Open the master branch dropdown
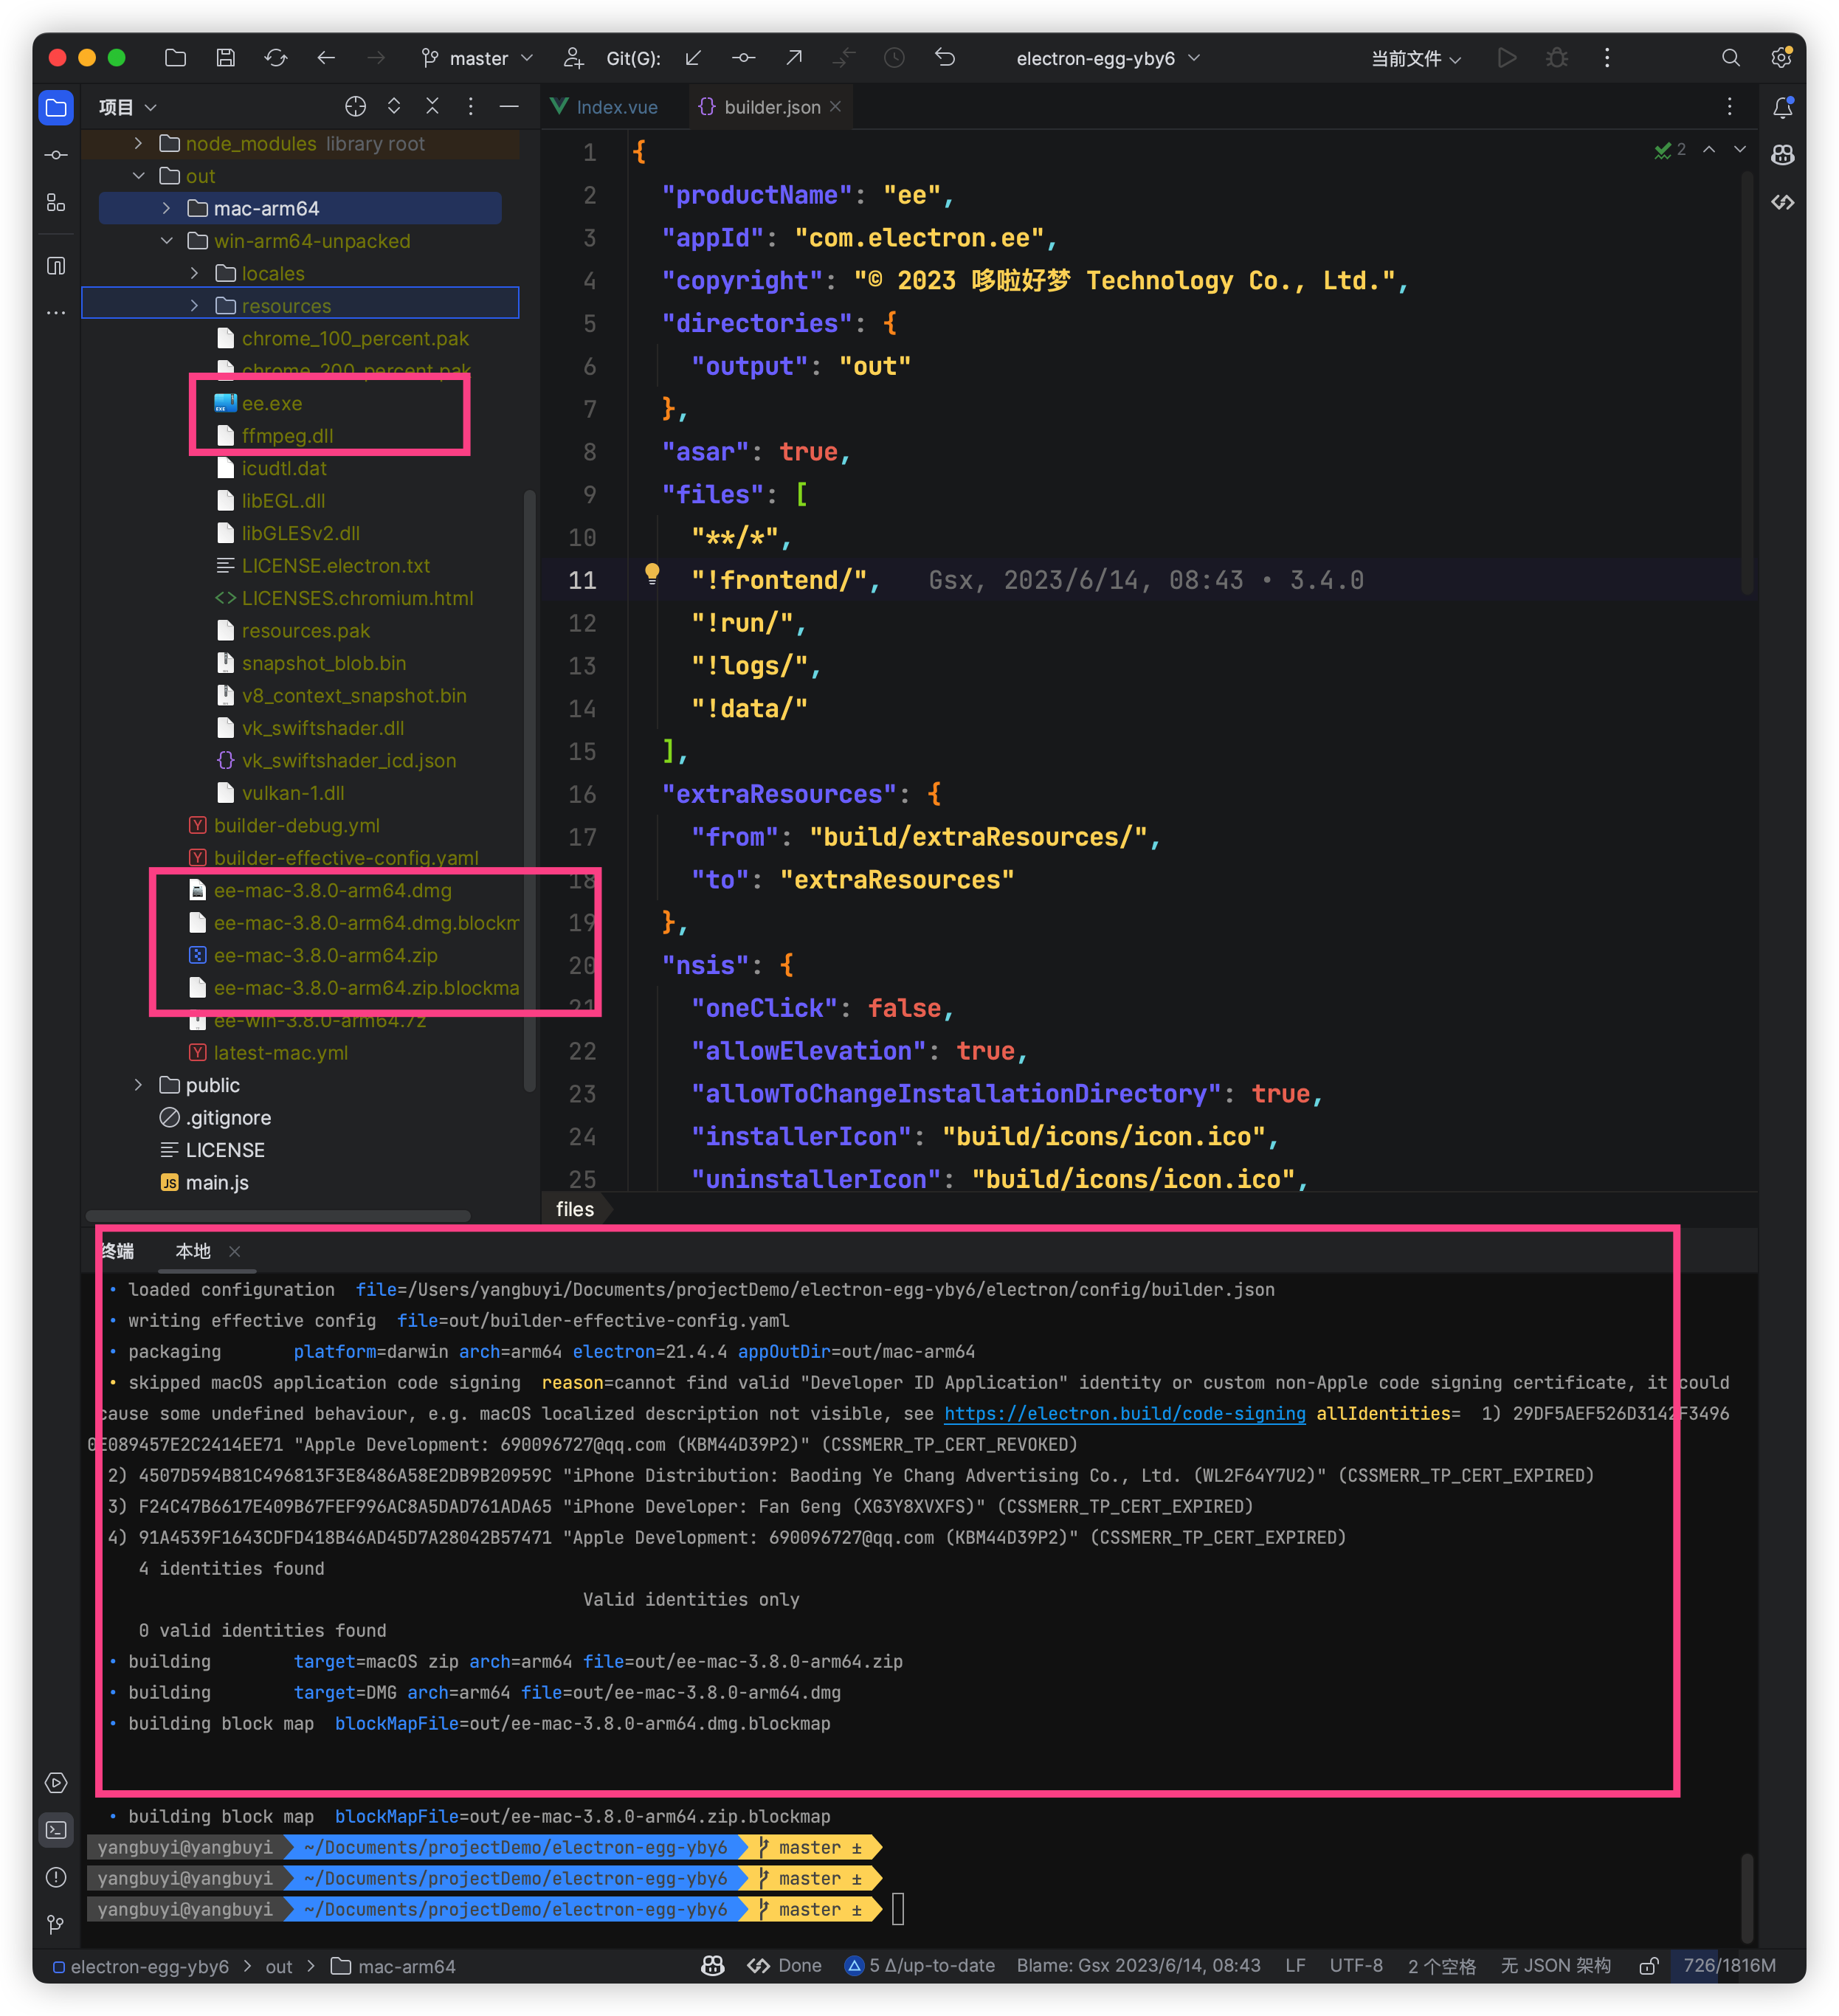Viewport: 1839px width, 2016px height. point(478,58)
